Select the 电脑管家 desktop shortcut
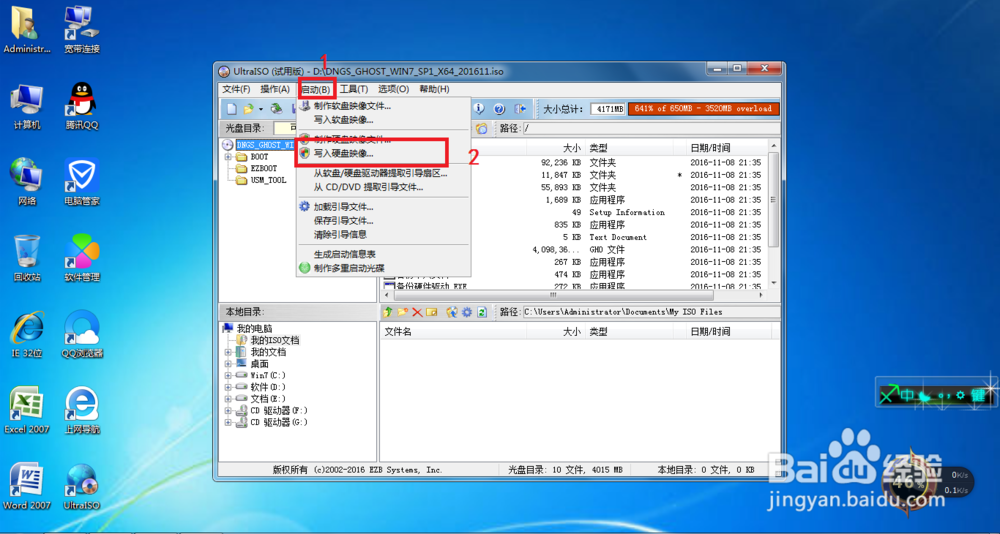1000x534 pixels. pos(82,182)
